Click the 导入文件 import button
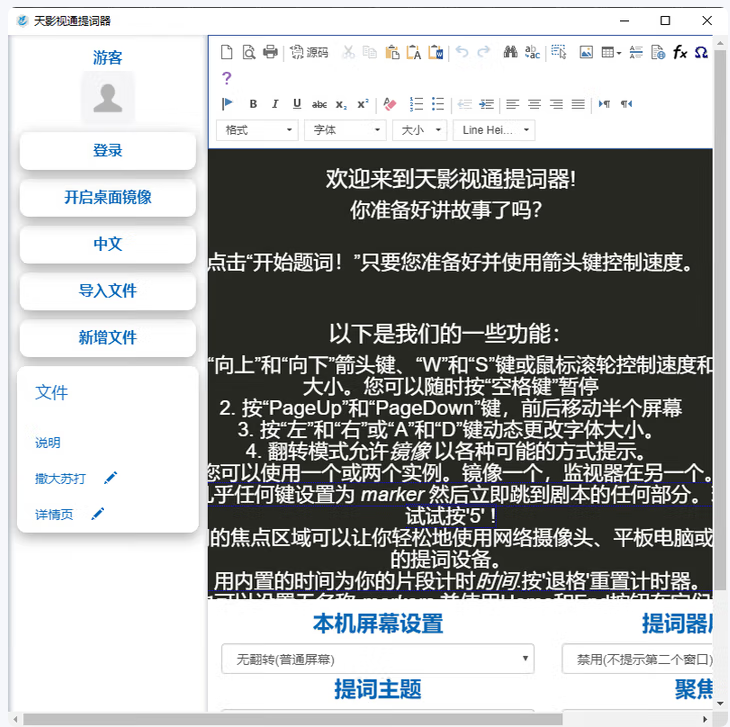The width and height of the screenshot is (730, 727). 108,291
